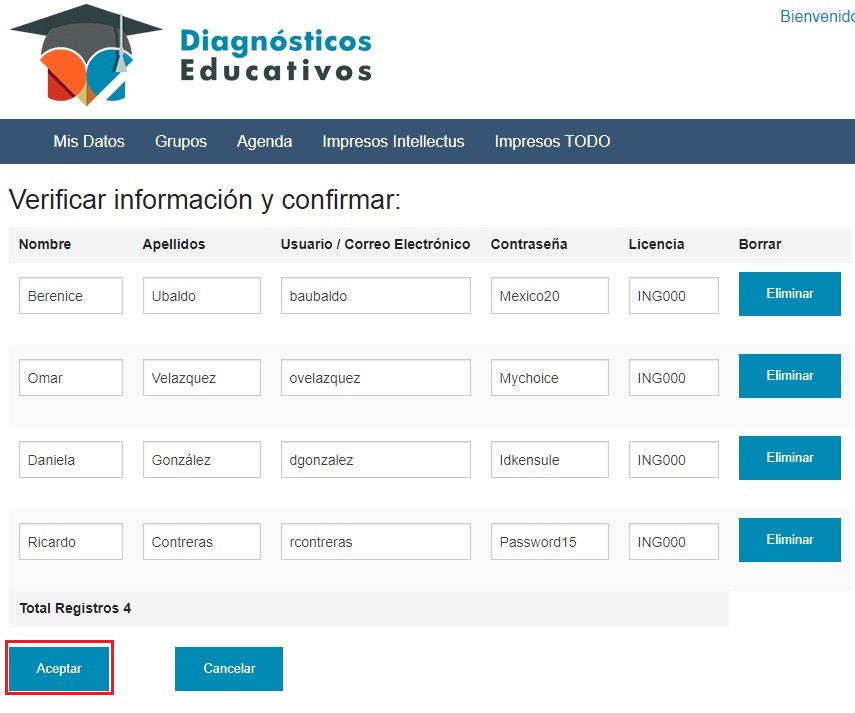
Task: Click the surname field with González
Action: (202, 460)
